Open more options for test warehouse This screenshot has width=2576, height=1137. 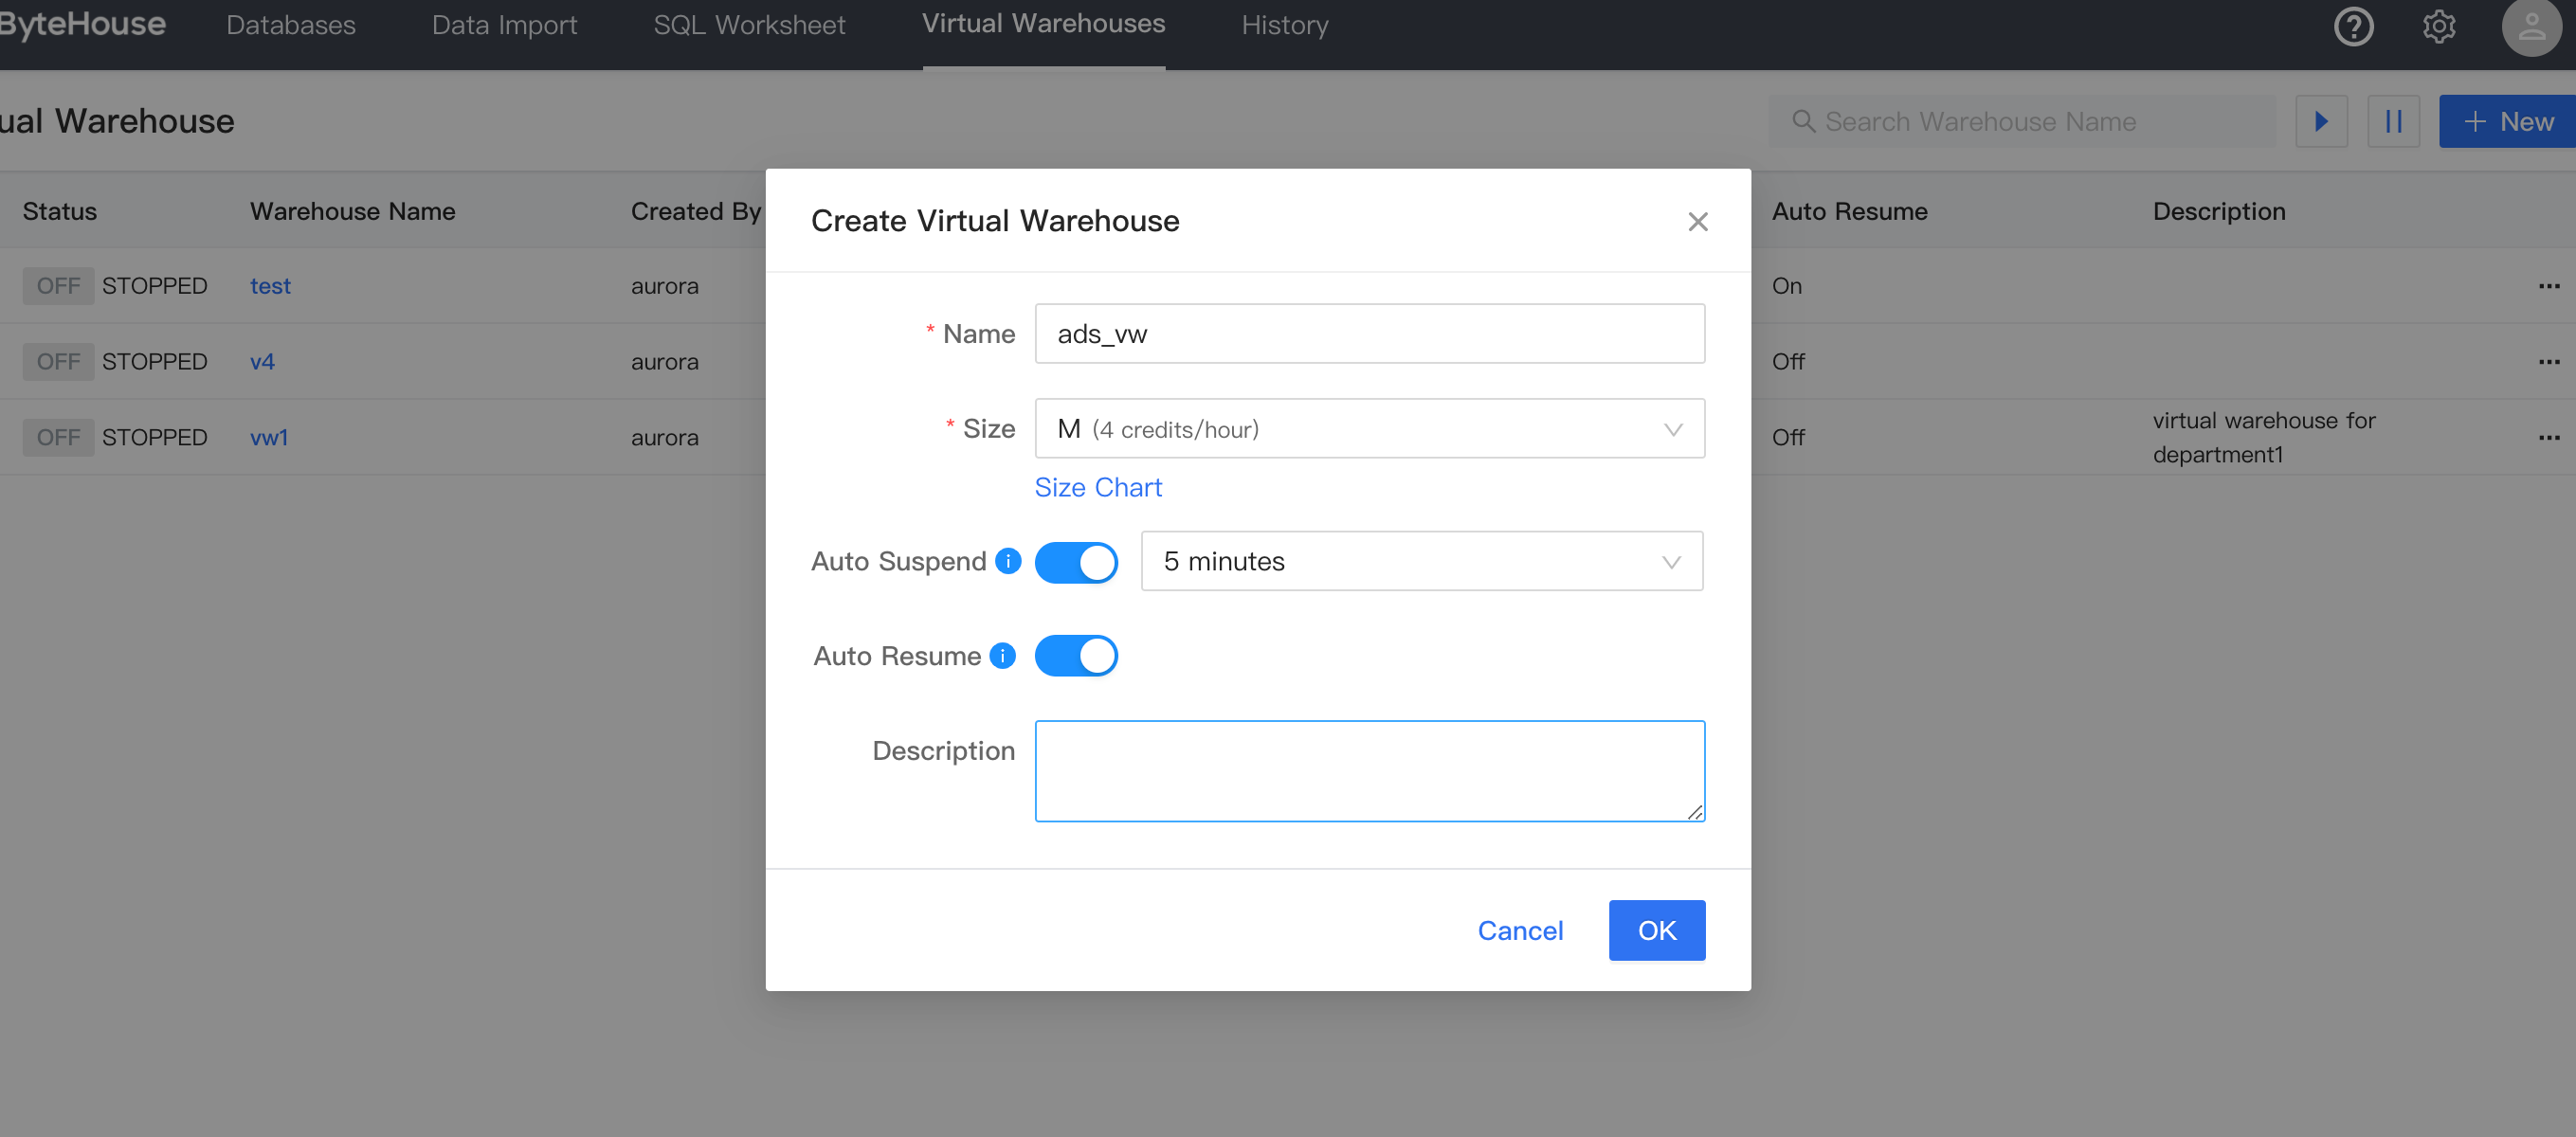[2548, 286]
